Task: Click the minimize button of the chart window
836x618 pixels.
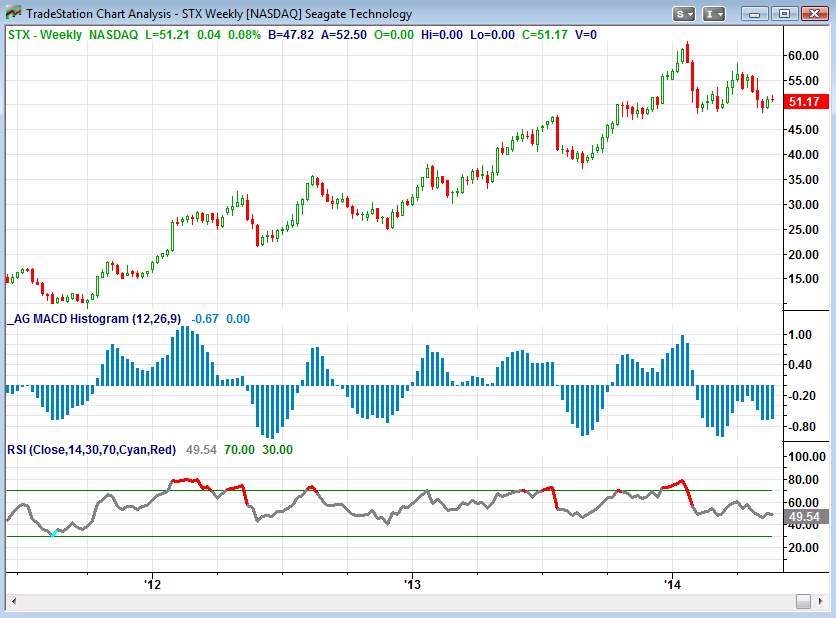Action: (753, 14)
